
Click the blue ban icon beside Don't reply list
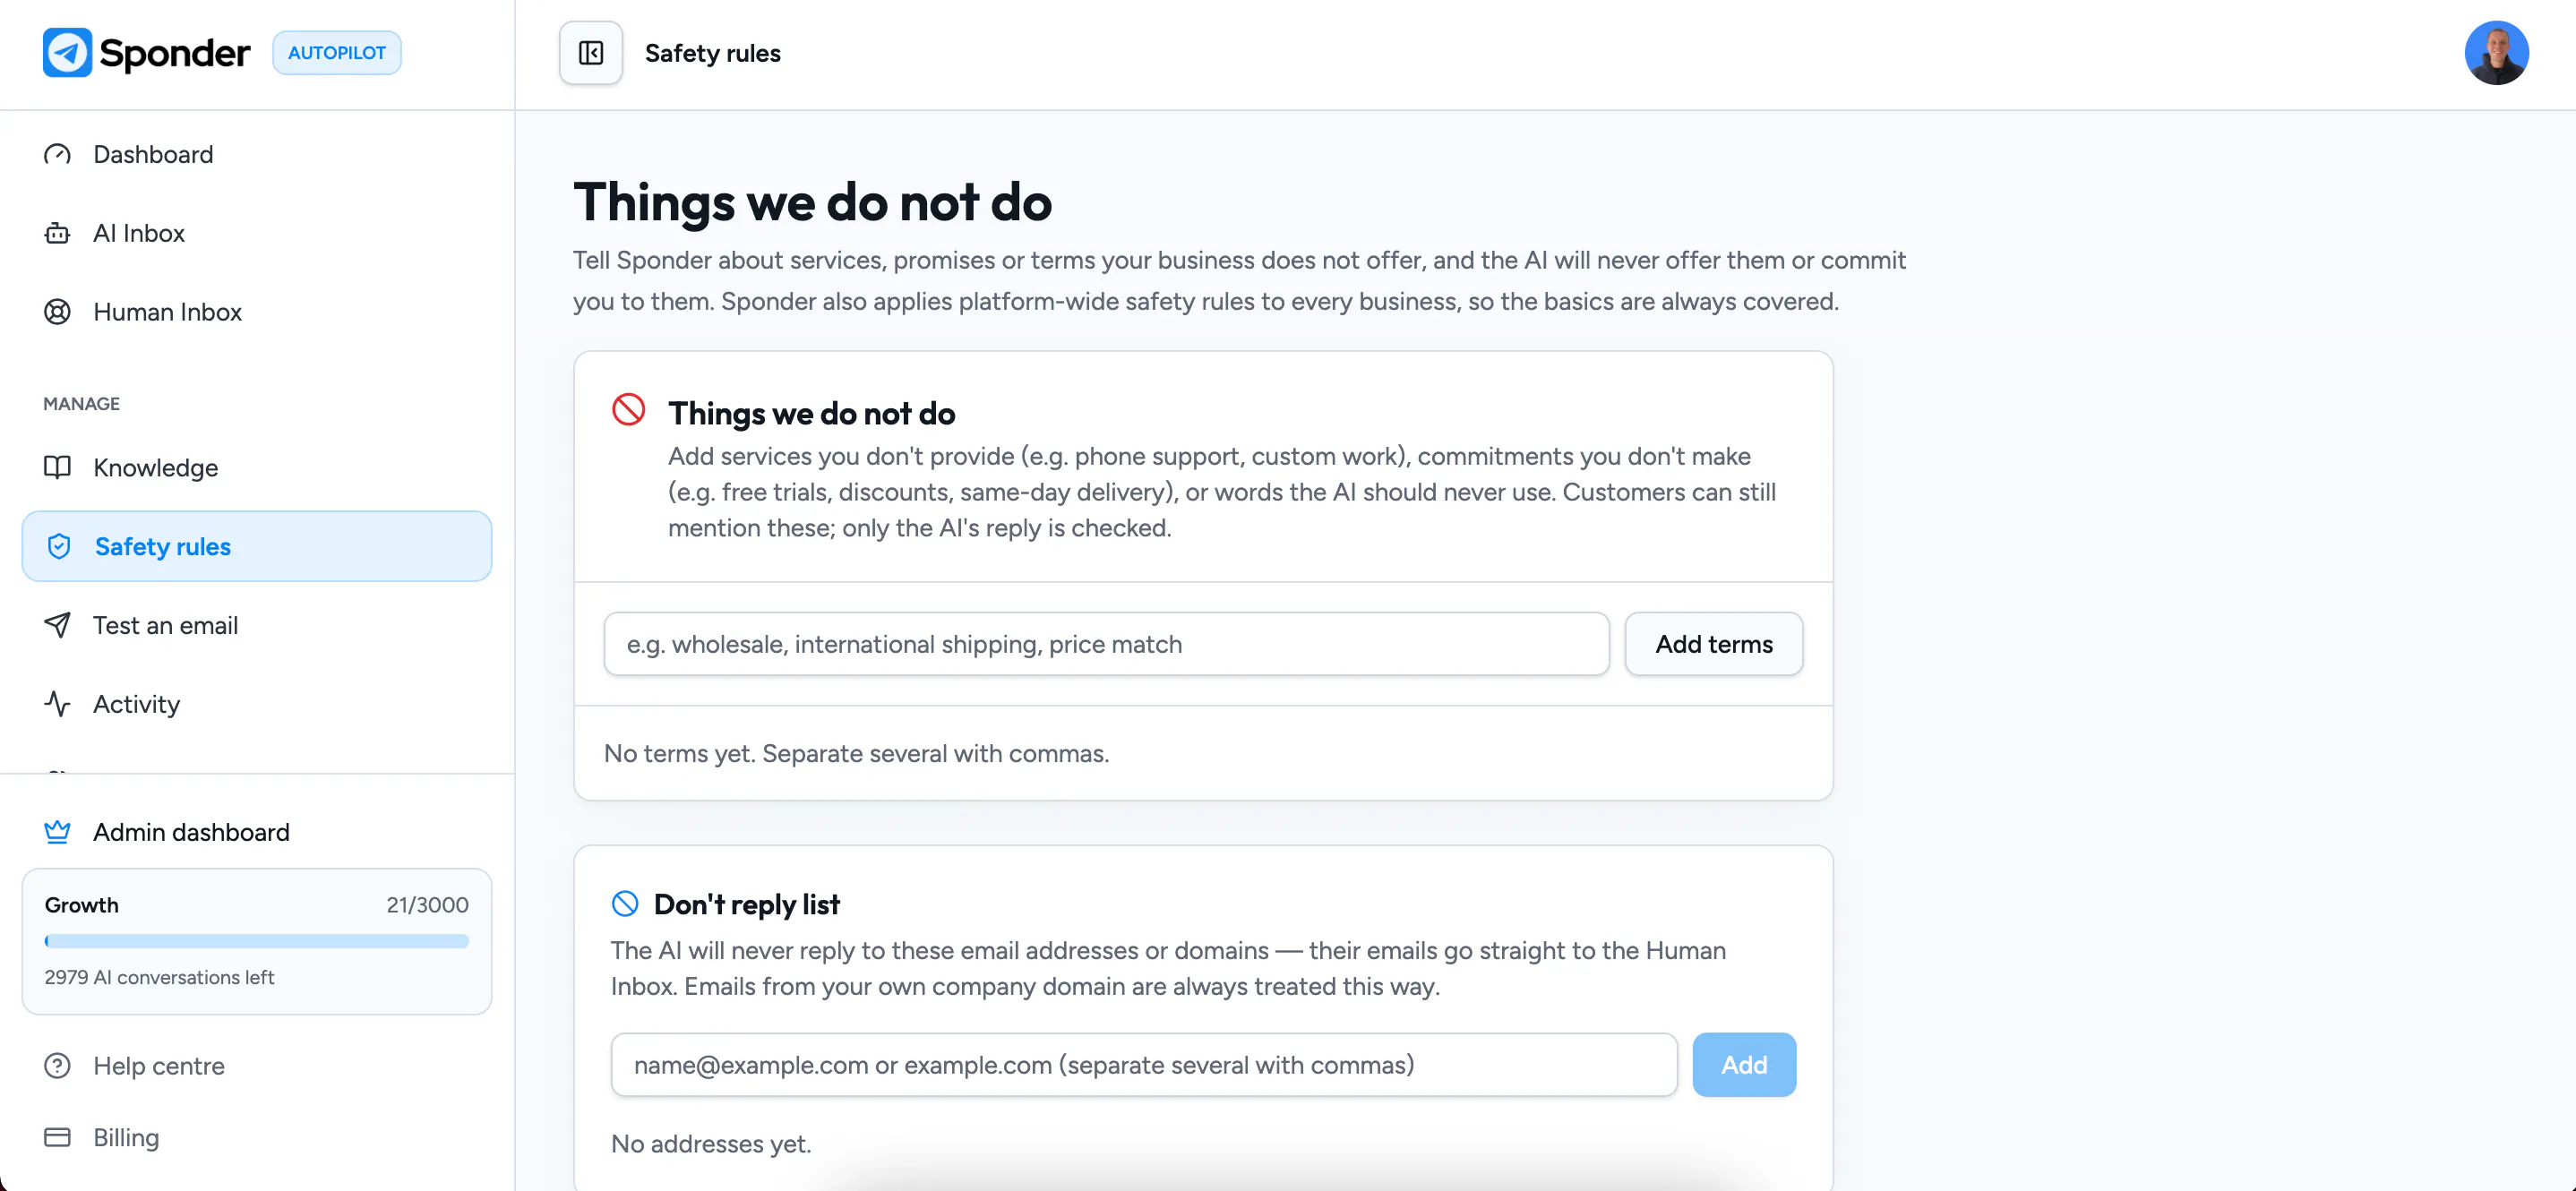(625, 904)
